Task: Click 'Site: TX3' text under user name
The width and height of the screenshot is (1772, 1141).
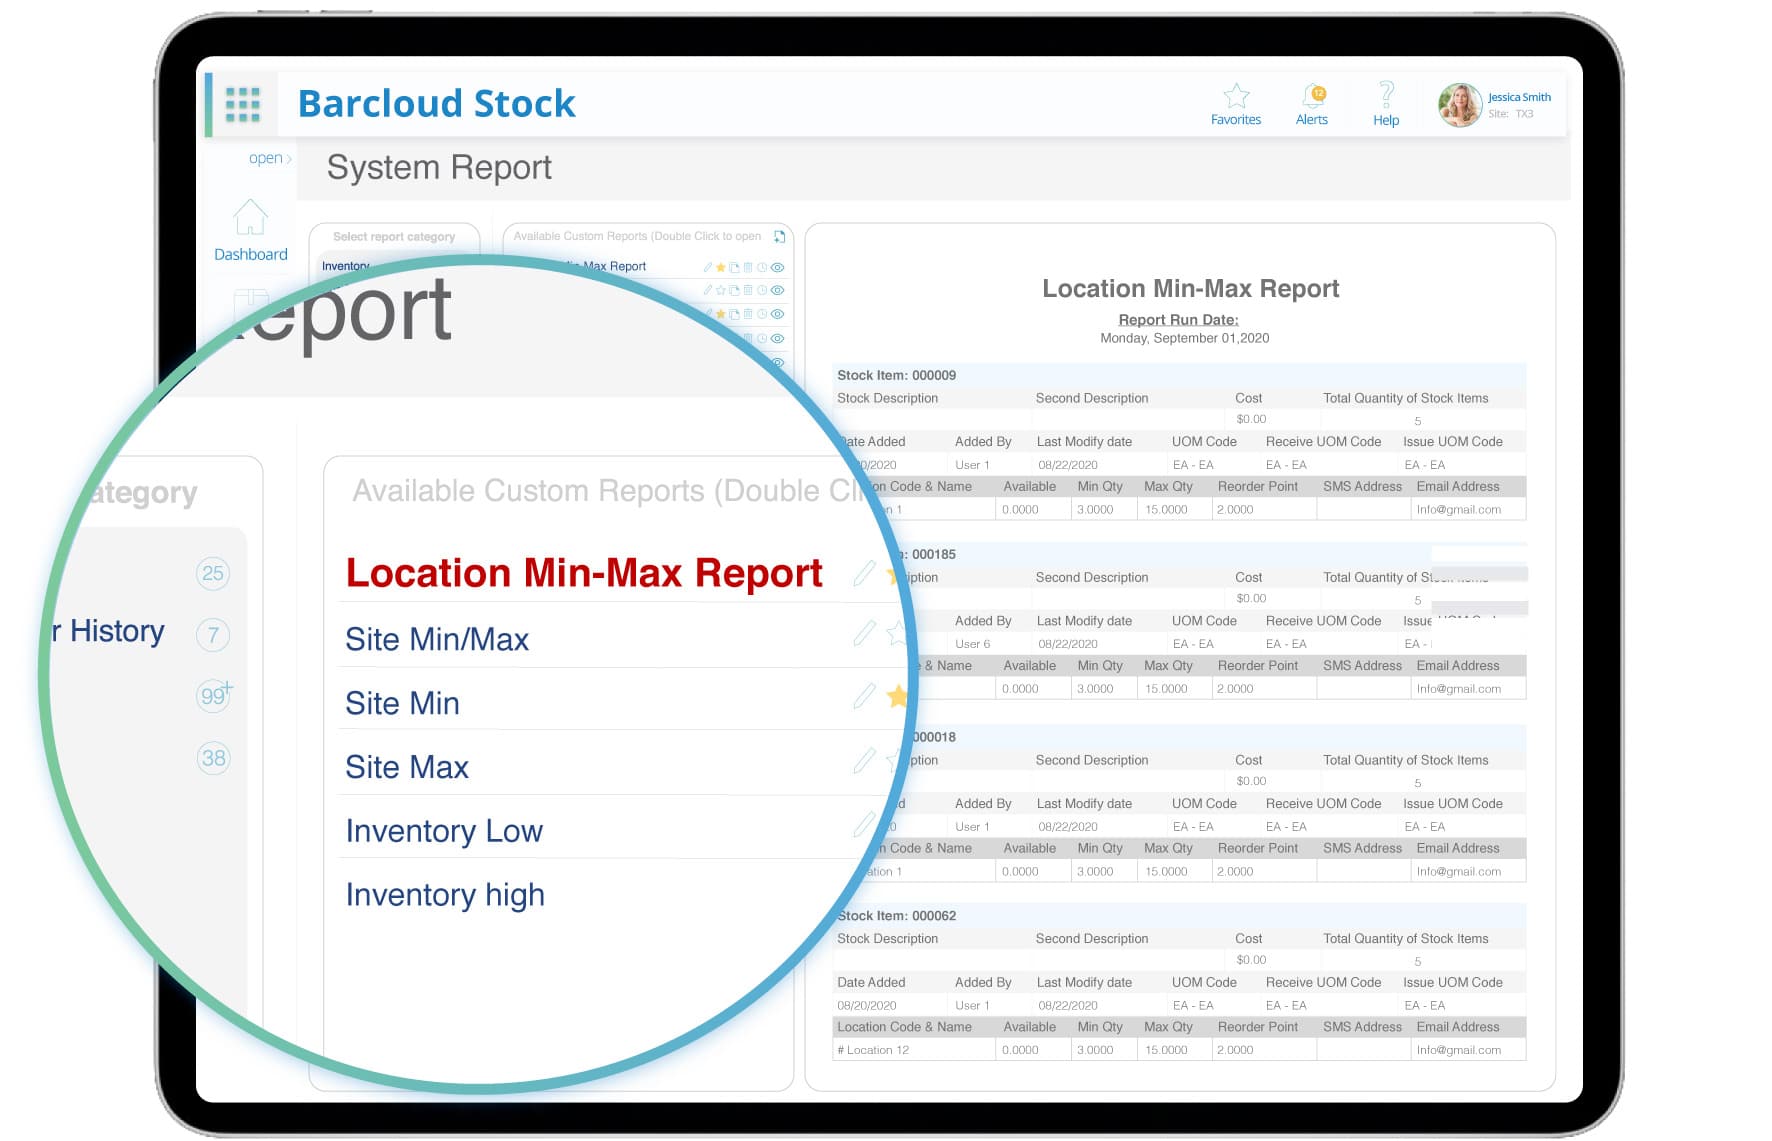Action: [1510, 114]
